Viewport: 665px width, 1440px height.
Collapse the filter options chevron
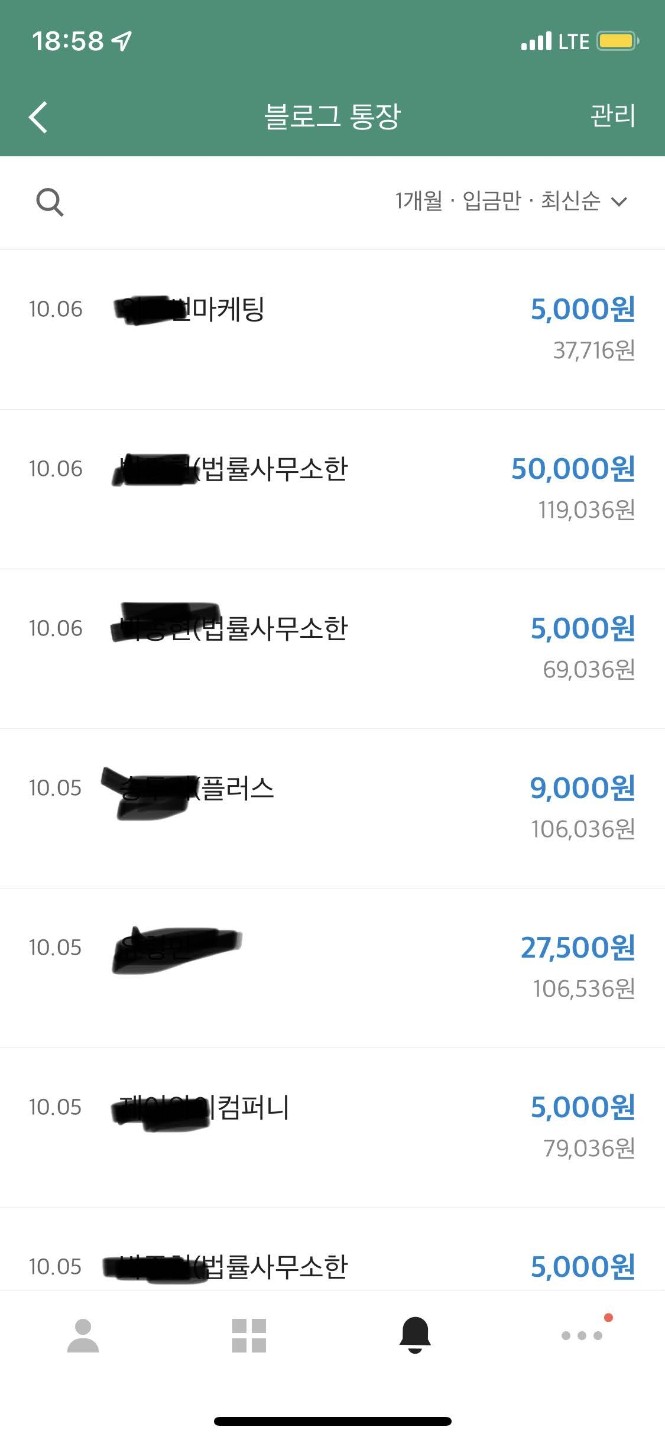click(620, 201)
